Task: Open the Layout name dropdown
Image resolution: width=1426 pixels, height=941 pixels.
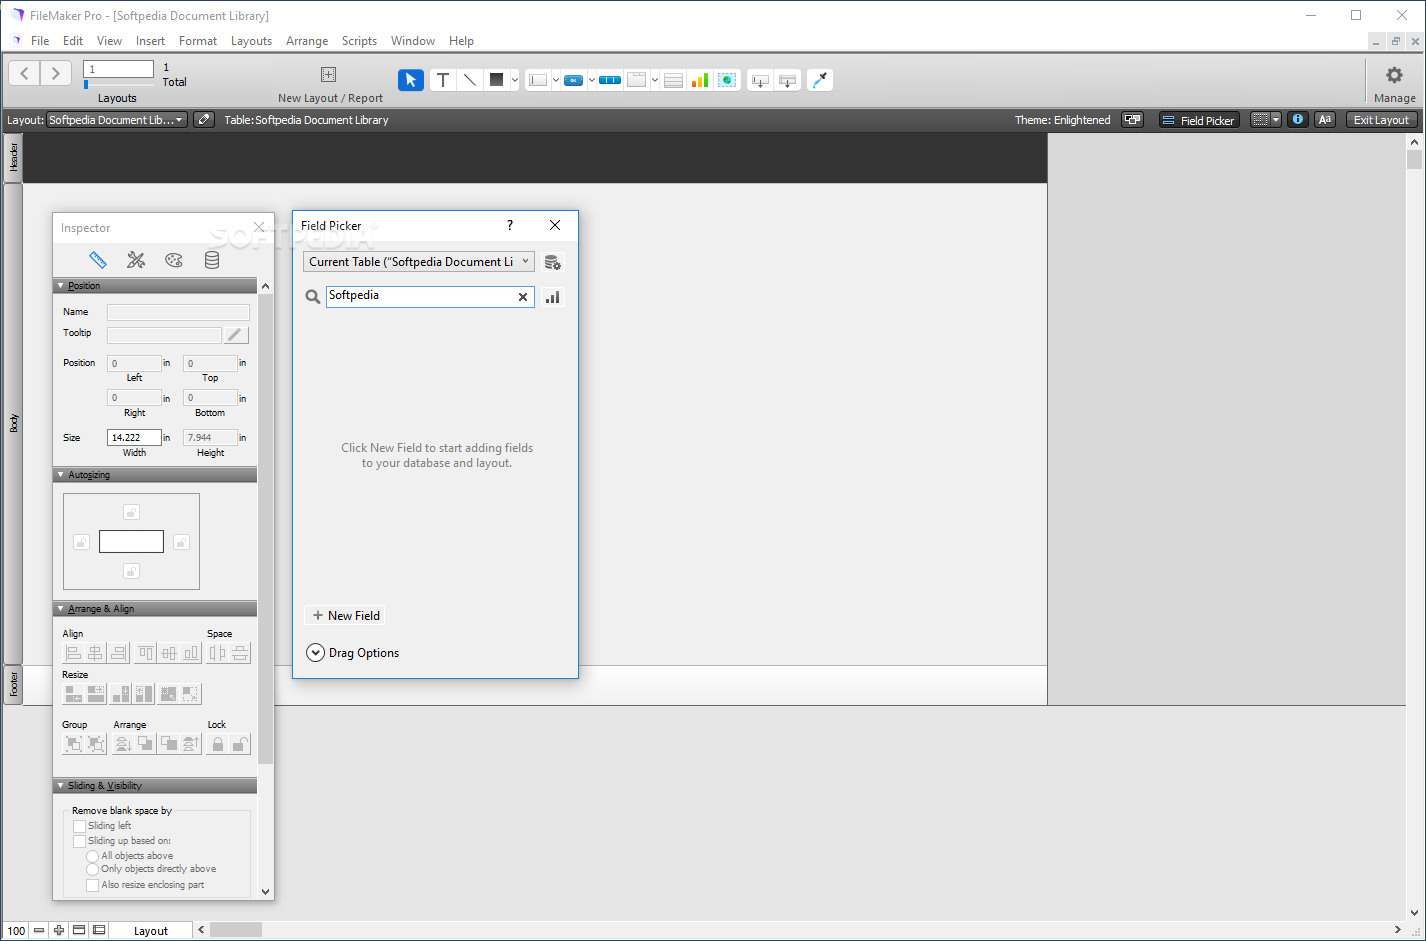Action: pyautogui.click(x=117, y=120)
